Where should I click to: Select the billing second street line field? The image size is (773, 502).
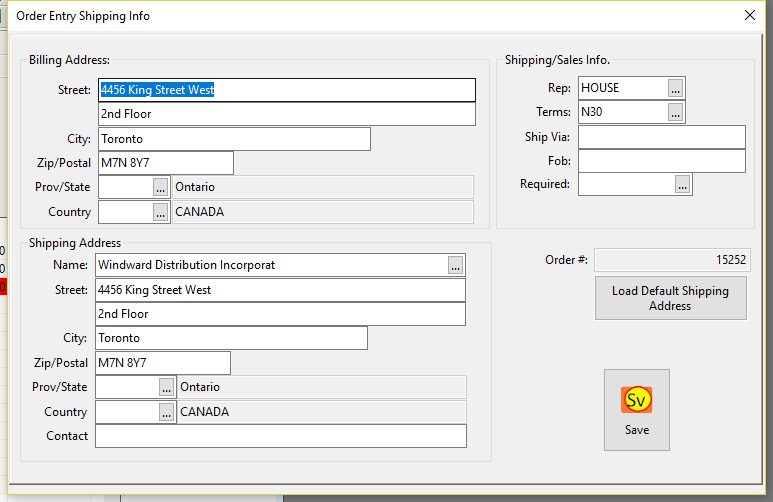coord(286,115)
